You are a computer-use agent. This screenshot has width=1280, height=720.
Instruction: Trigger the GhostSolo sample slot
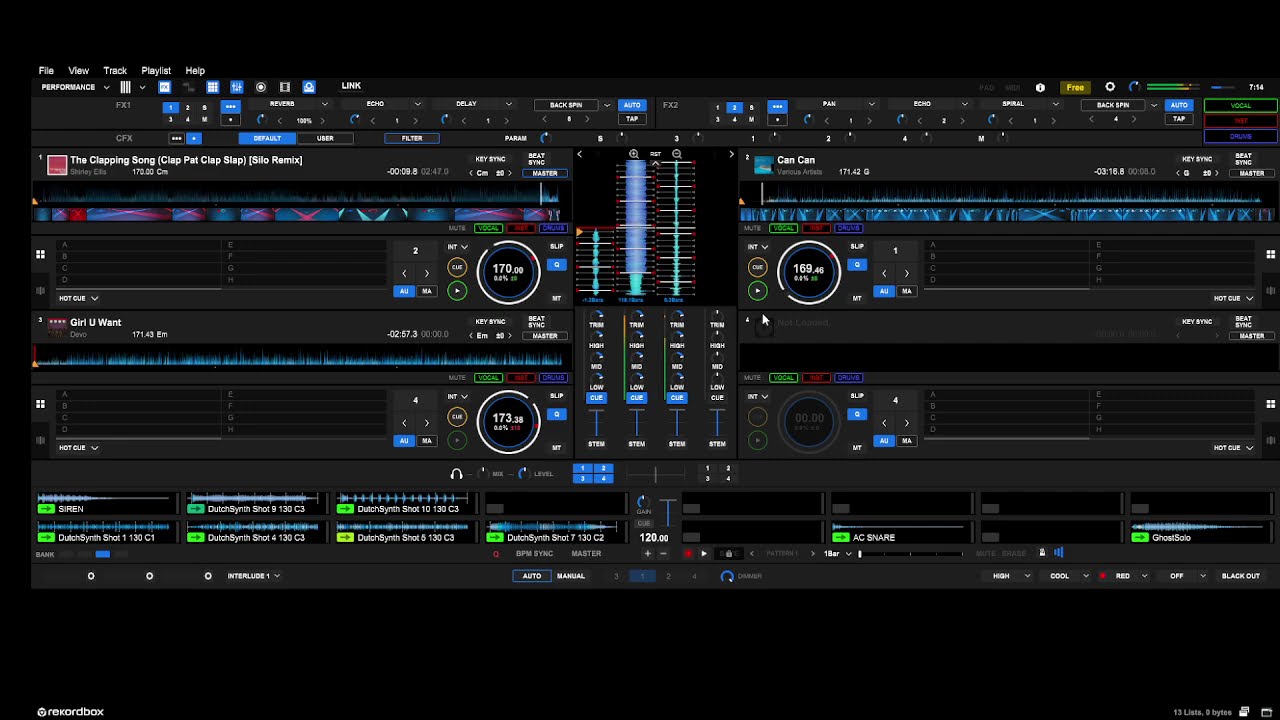(1200, 532)
